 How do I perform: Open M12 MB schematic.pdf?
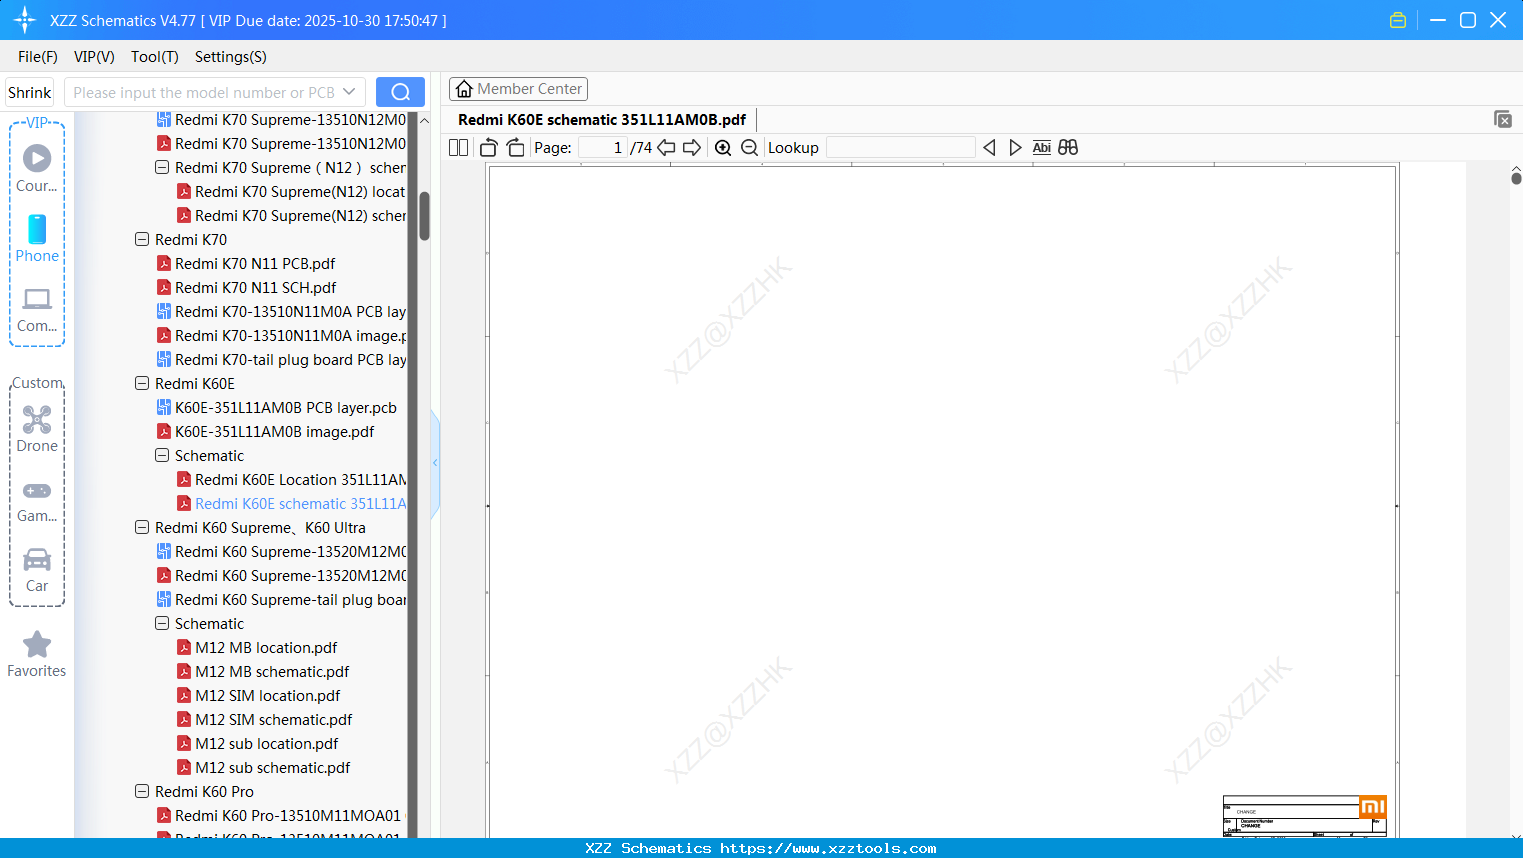pyautogui.click(x=272, y=672)
